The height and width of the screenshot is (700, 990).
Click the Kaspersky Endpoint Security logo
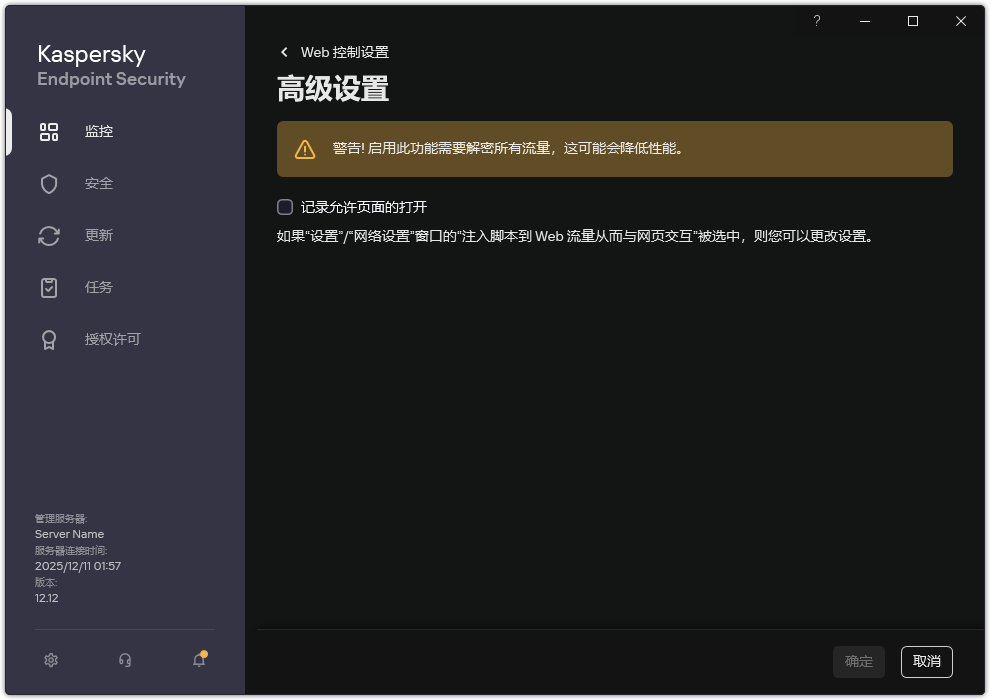110,64
